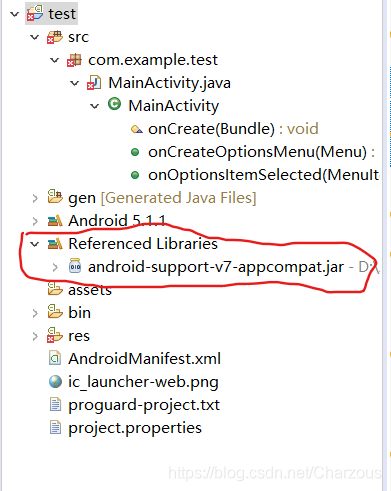Select the assets folder
391x491 pixels.
coord(90,290)
